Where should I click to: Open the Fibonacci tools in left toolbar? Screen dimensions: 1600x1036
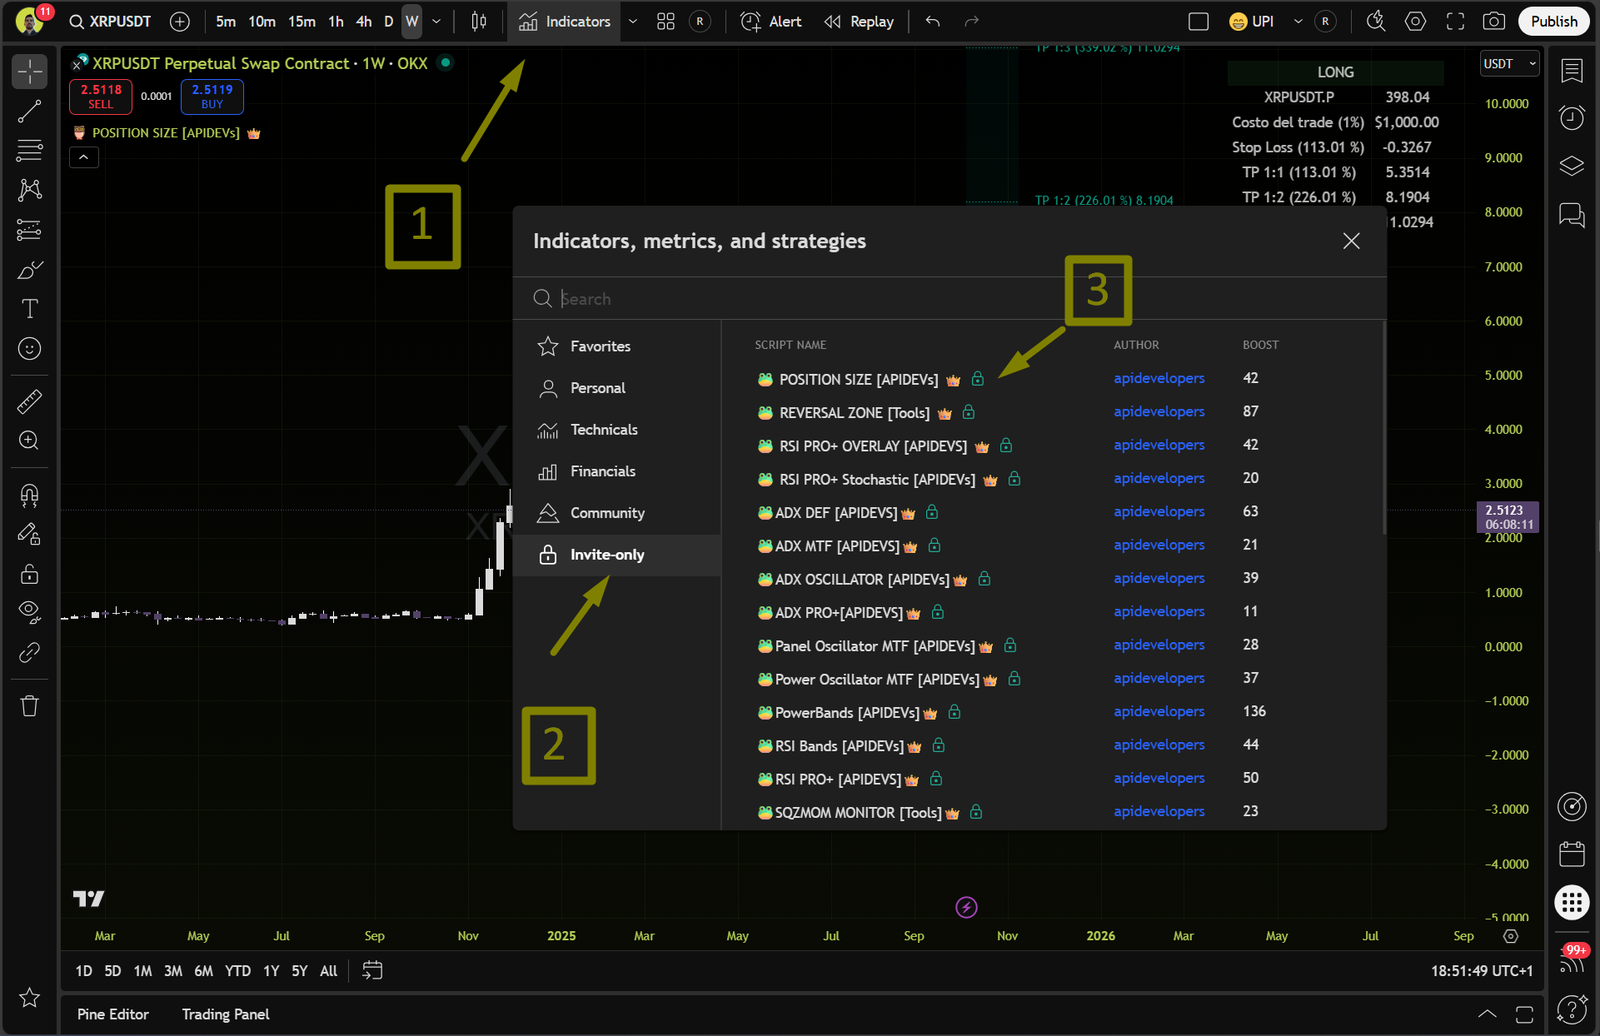click(x=30, y=151)
